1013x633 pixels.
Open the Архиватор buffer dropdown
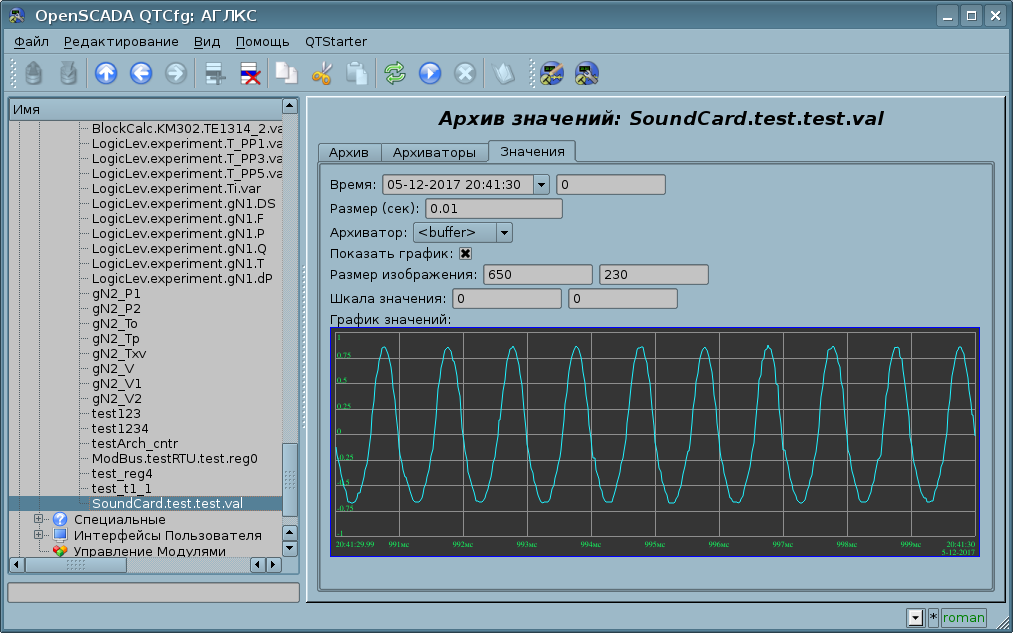point(504,233)
